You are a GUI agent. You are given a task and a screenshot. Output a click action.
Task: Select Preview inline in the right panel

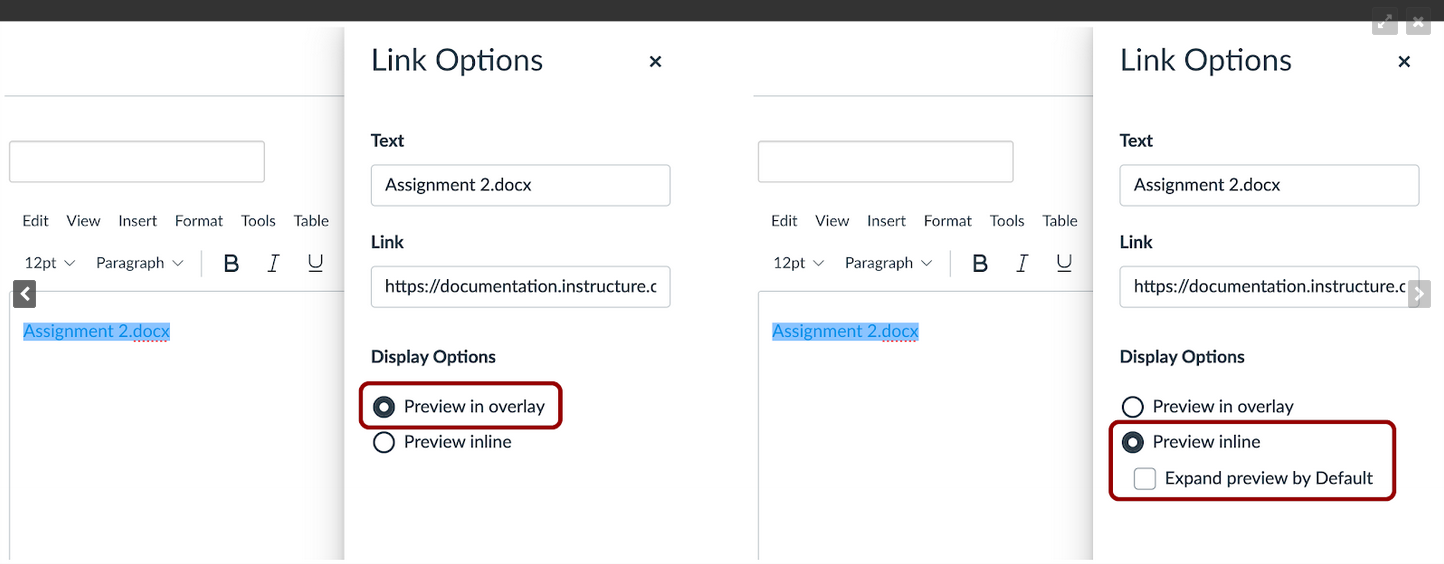(x=1133, y=442)
